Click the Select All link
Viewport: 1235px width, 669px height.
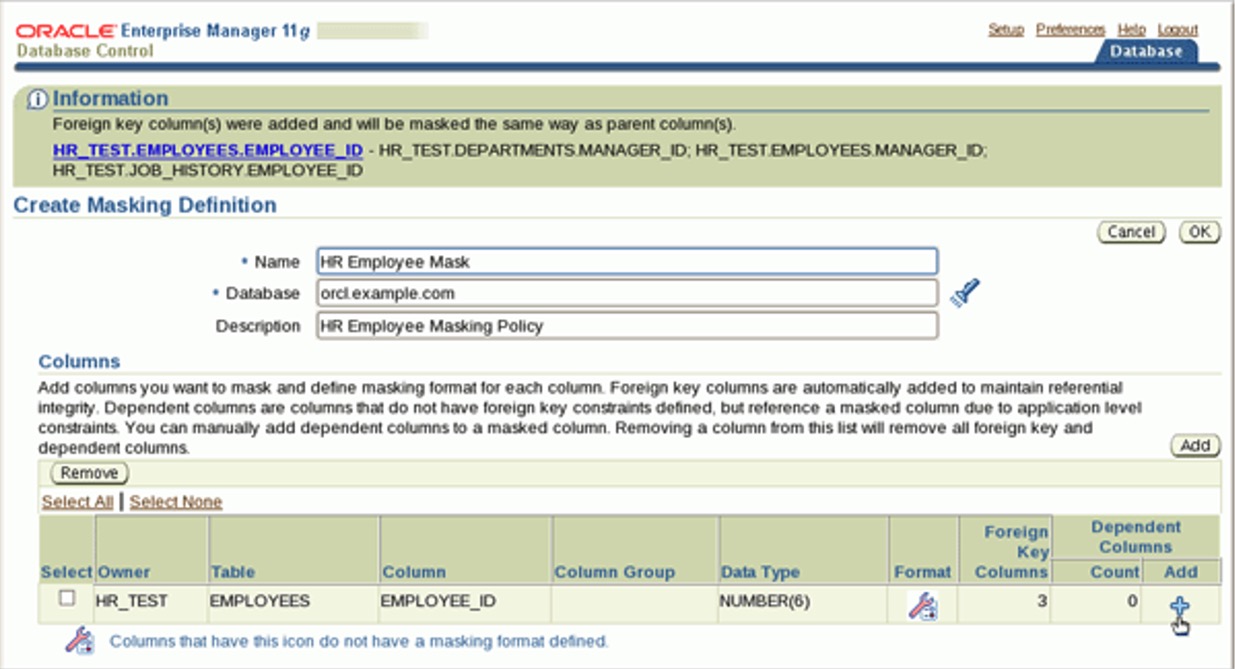pyautogui.click(x=77, y=502)
